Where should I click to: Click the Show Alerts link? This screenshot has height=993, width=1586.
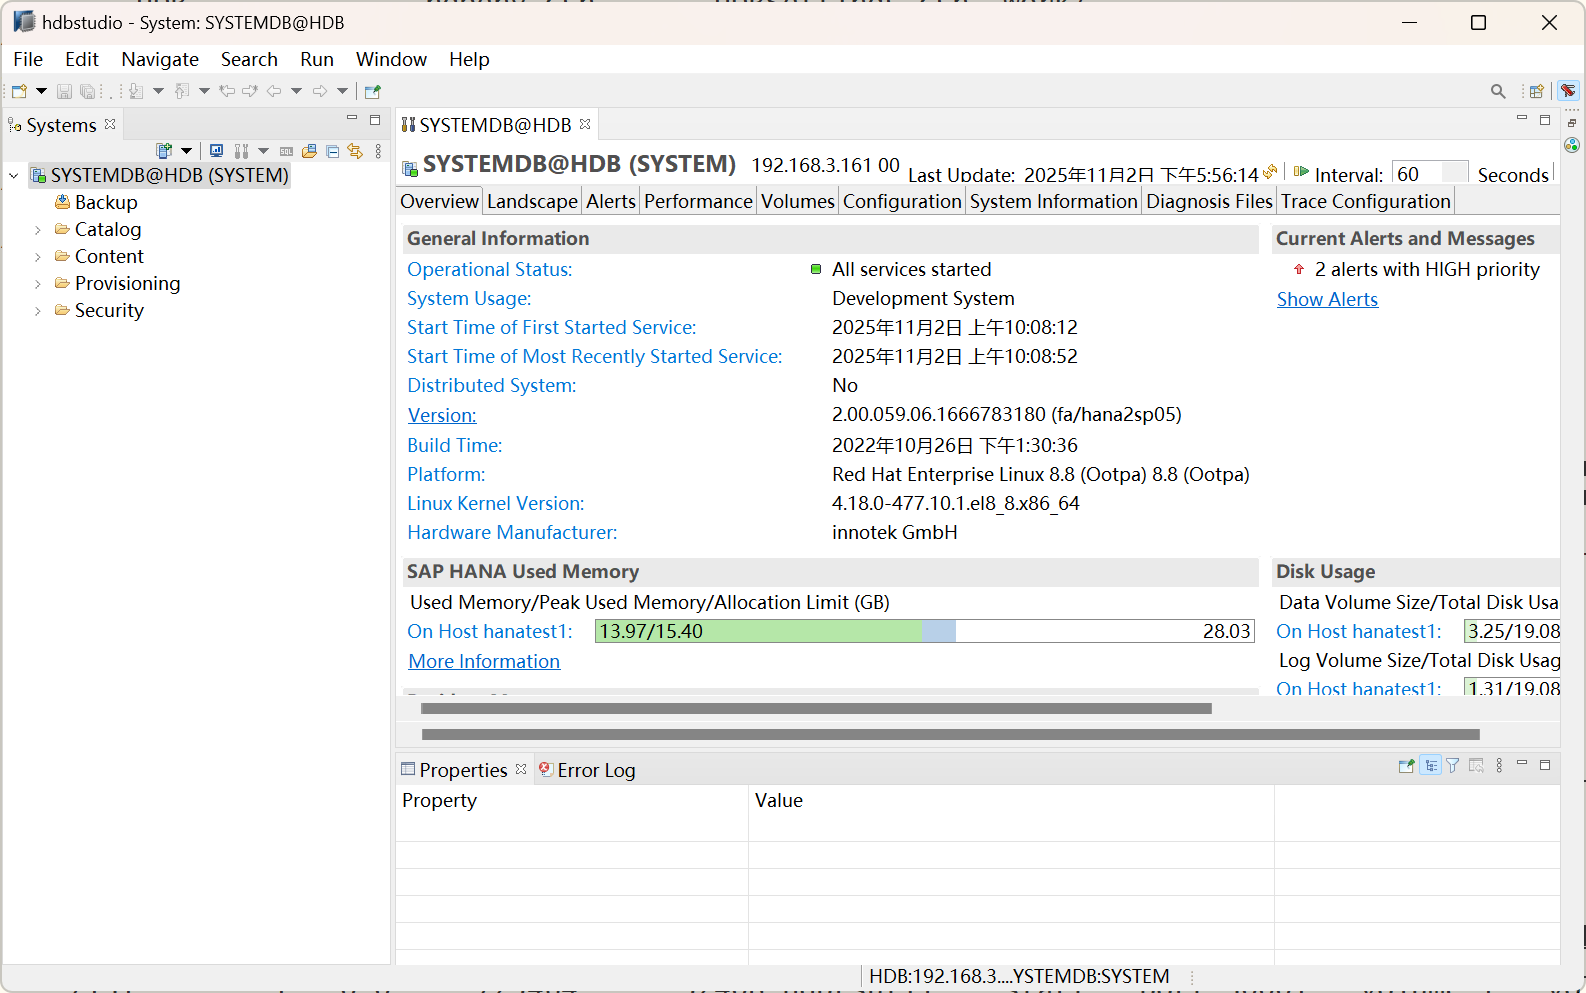point(1327,299)
